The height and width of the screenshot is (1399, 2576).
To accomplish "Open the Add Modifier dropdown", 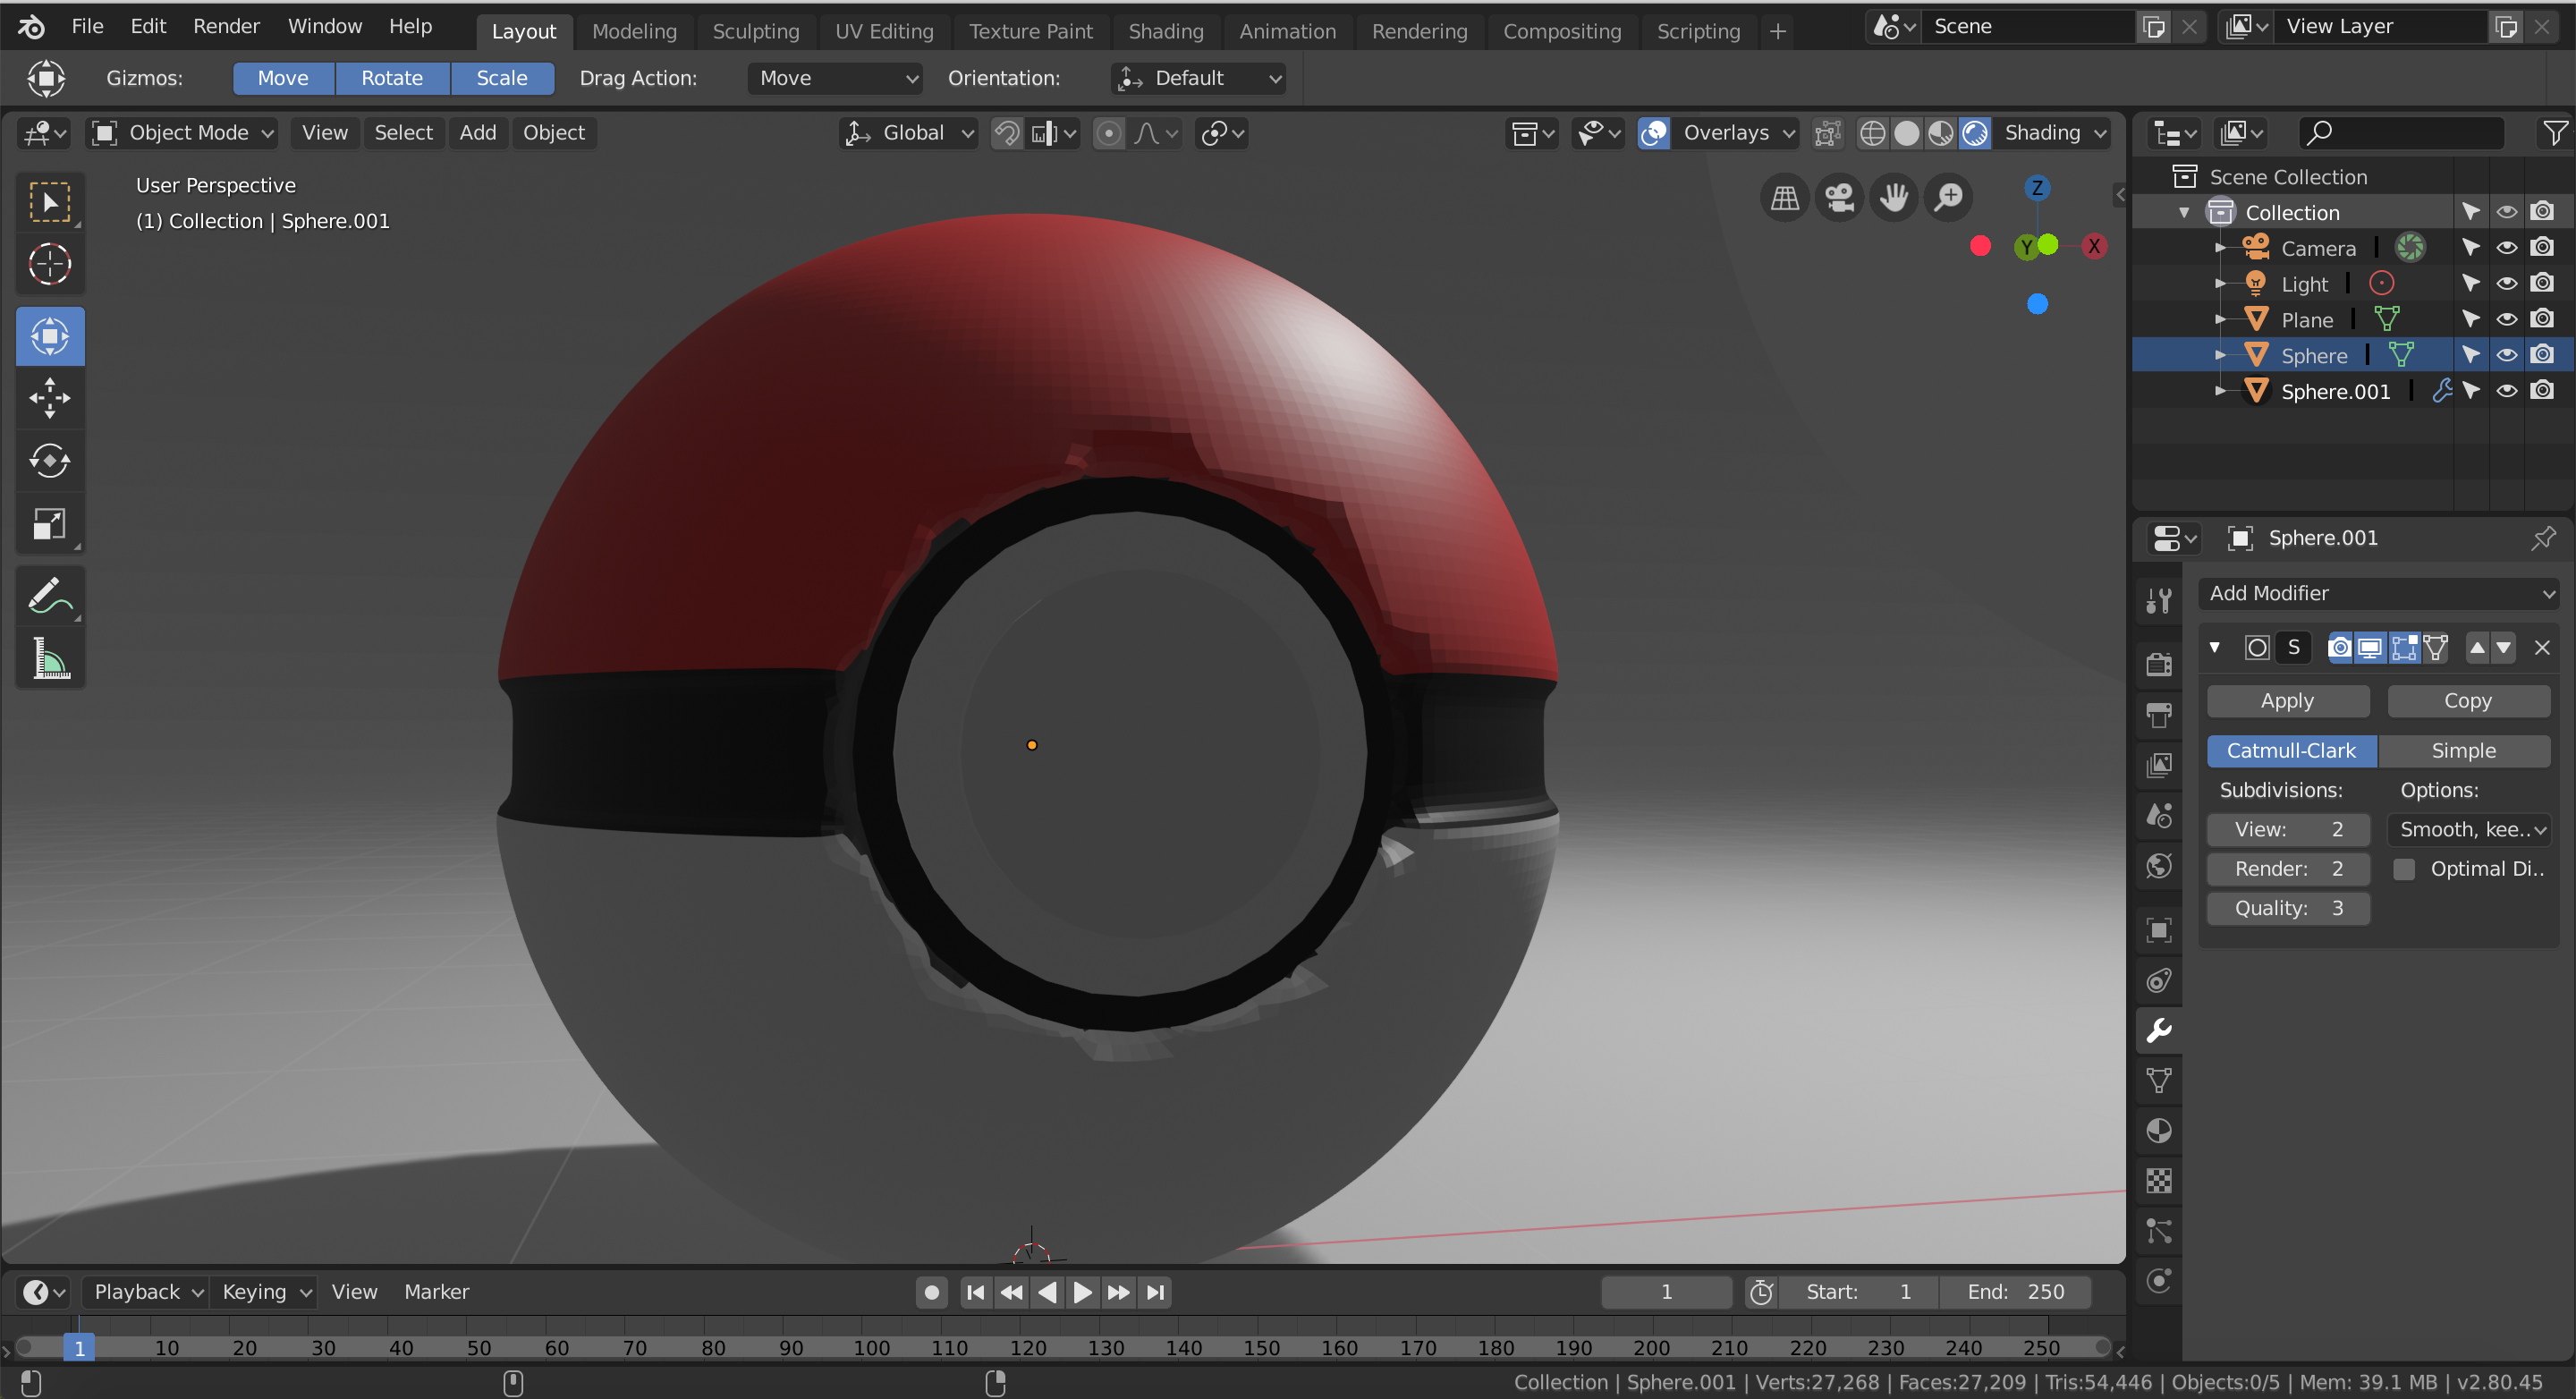I will [x=2378, y=593].
